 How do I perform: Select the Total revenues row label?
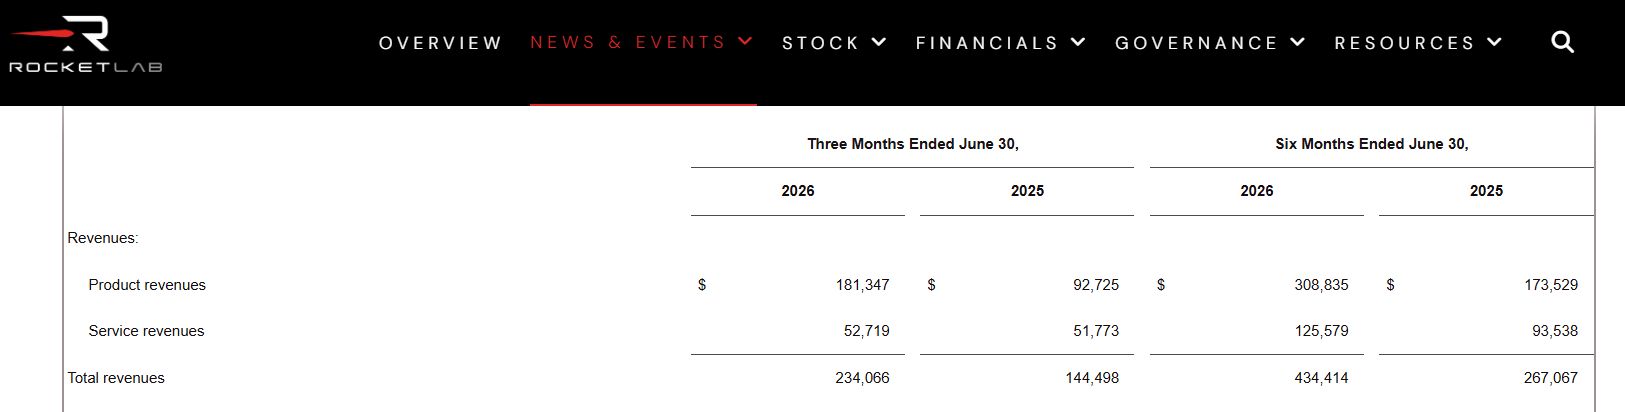tap(116, 378)
